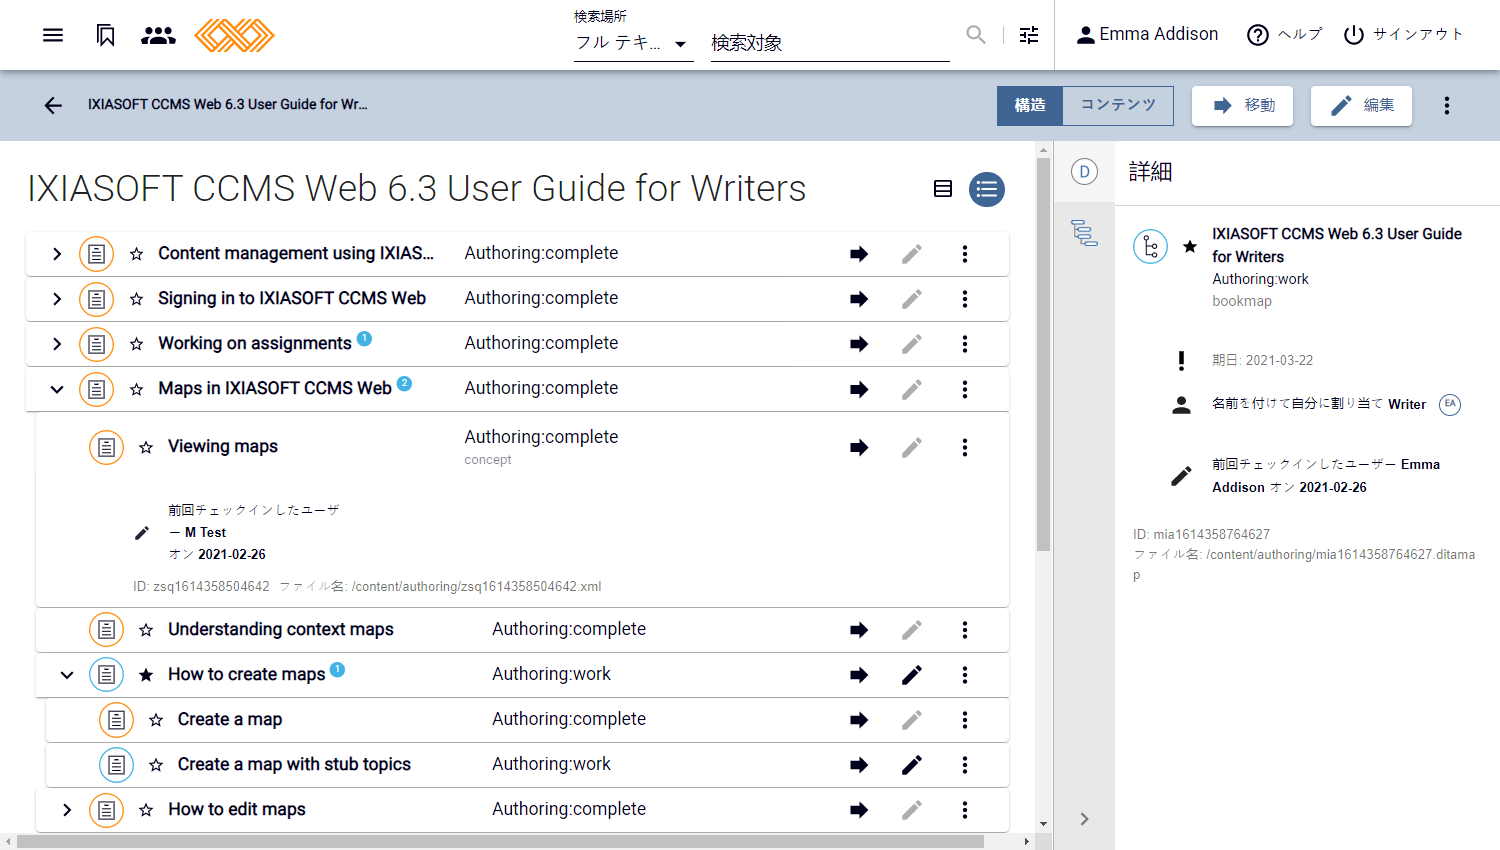Toggle favorite star in details panel
This screenshot has height=850, width=1500.
coord(1190,246)
